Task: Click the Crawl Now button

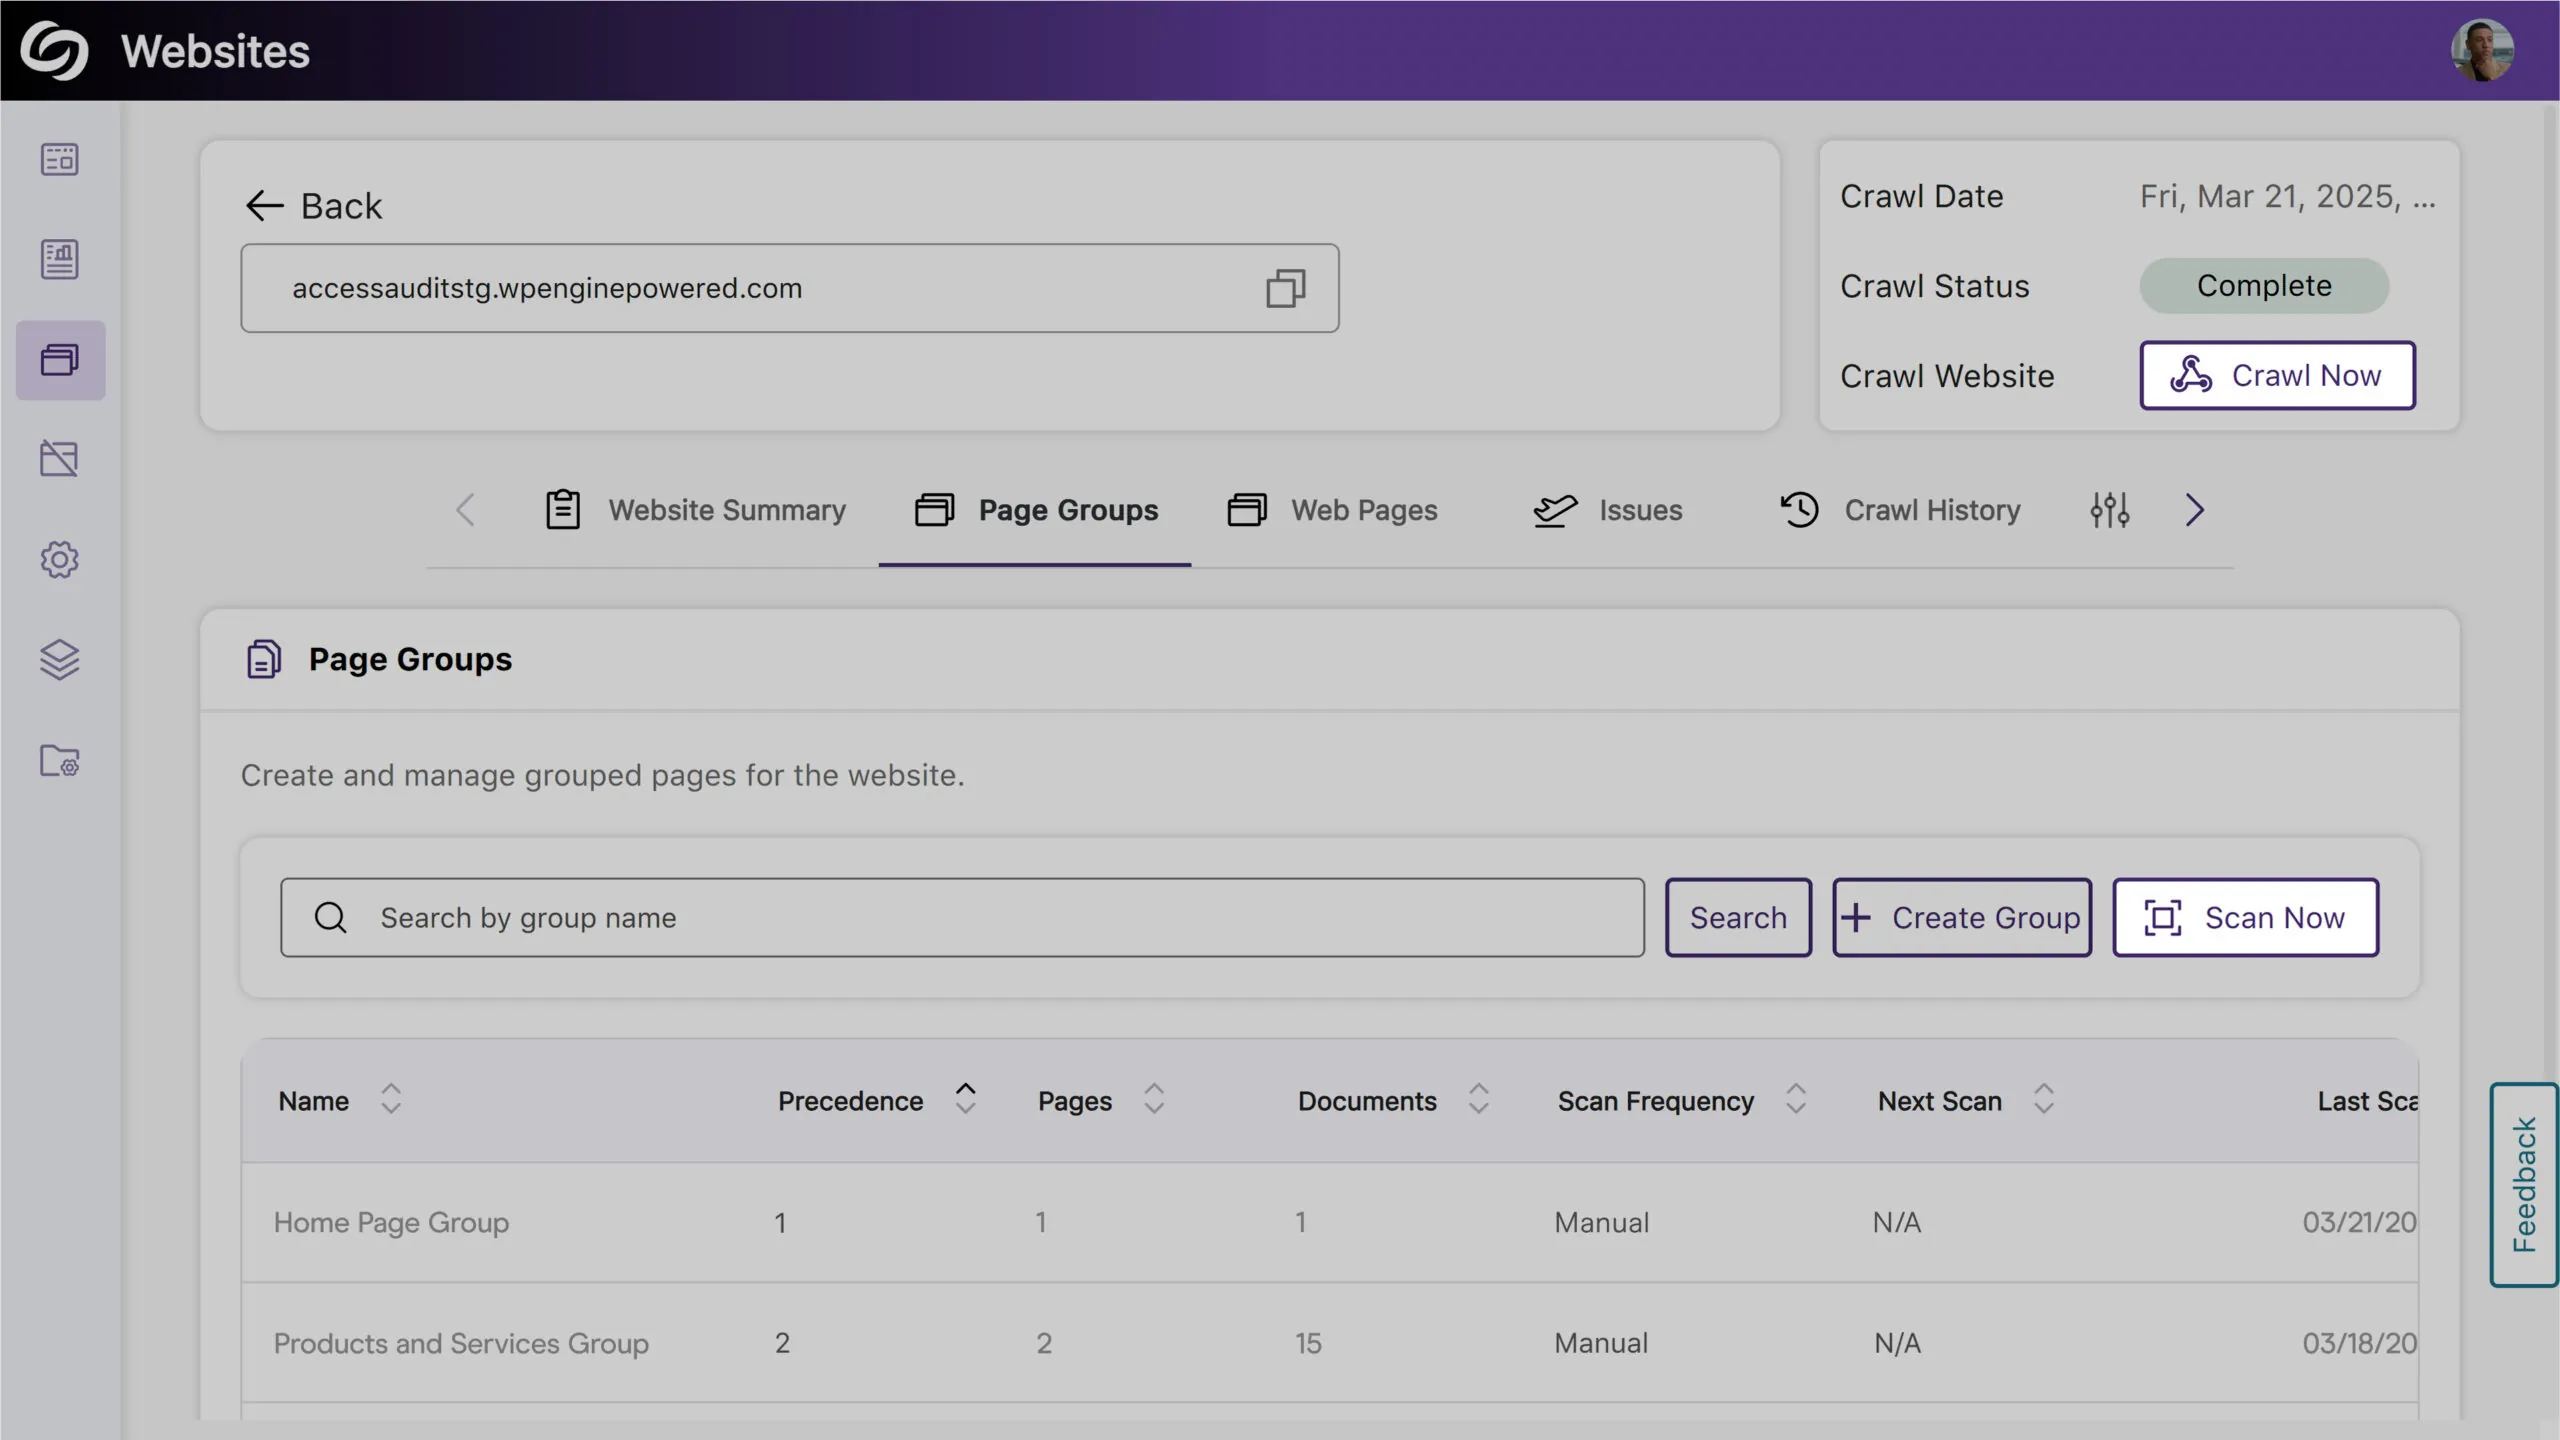Action: [2277, 376]
